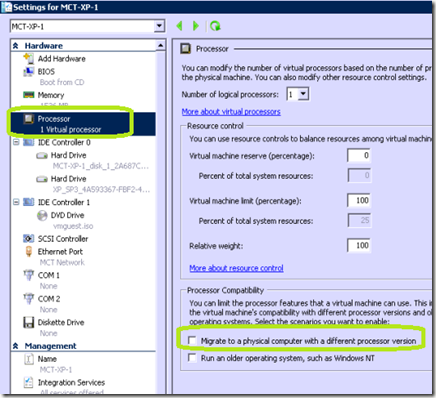Select the Processor icon in tree
Viewport: 436px width, 398px height.
click(29, 119)
